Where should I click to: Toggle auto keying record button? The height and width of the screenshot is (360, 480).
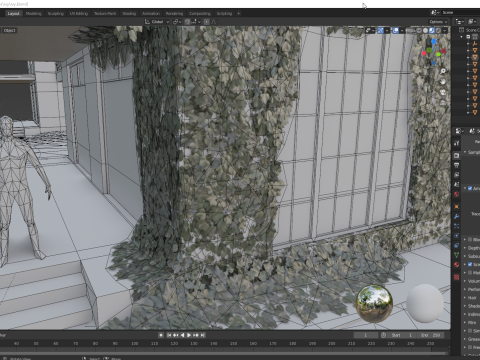coord(161,335)
